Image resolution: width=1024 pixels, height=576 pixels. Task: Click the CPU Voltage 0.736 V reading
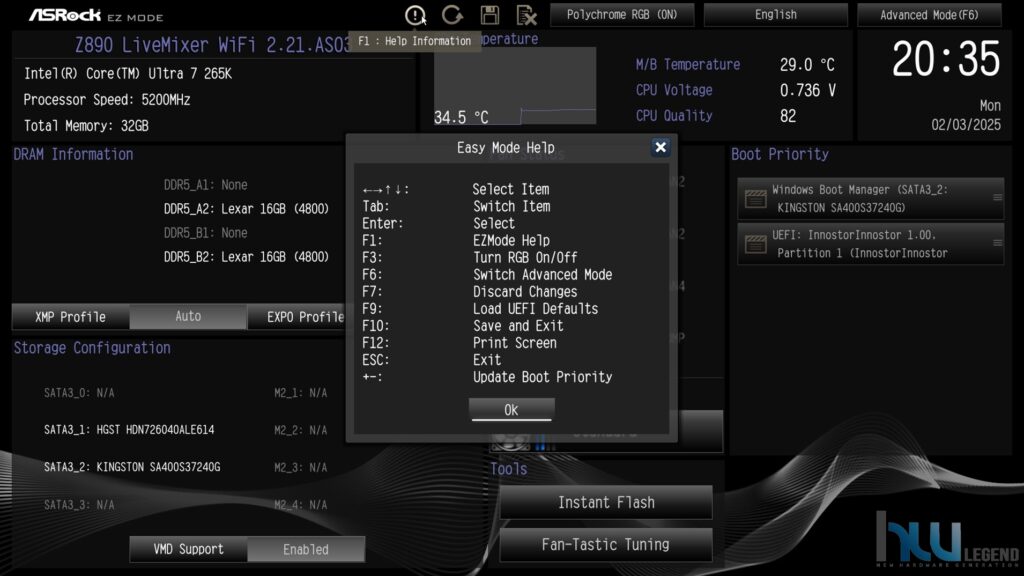tap(807, 90)
